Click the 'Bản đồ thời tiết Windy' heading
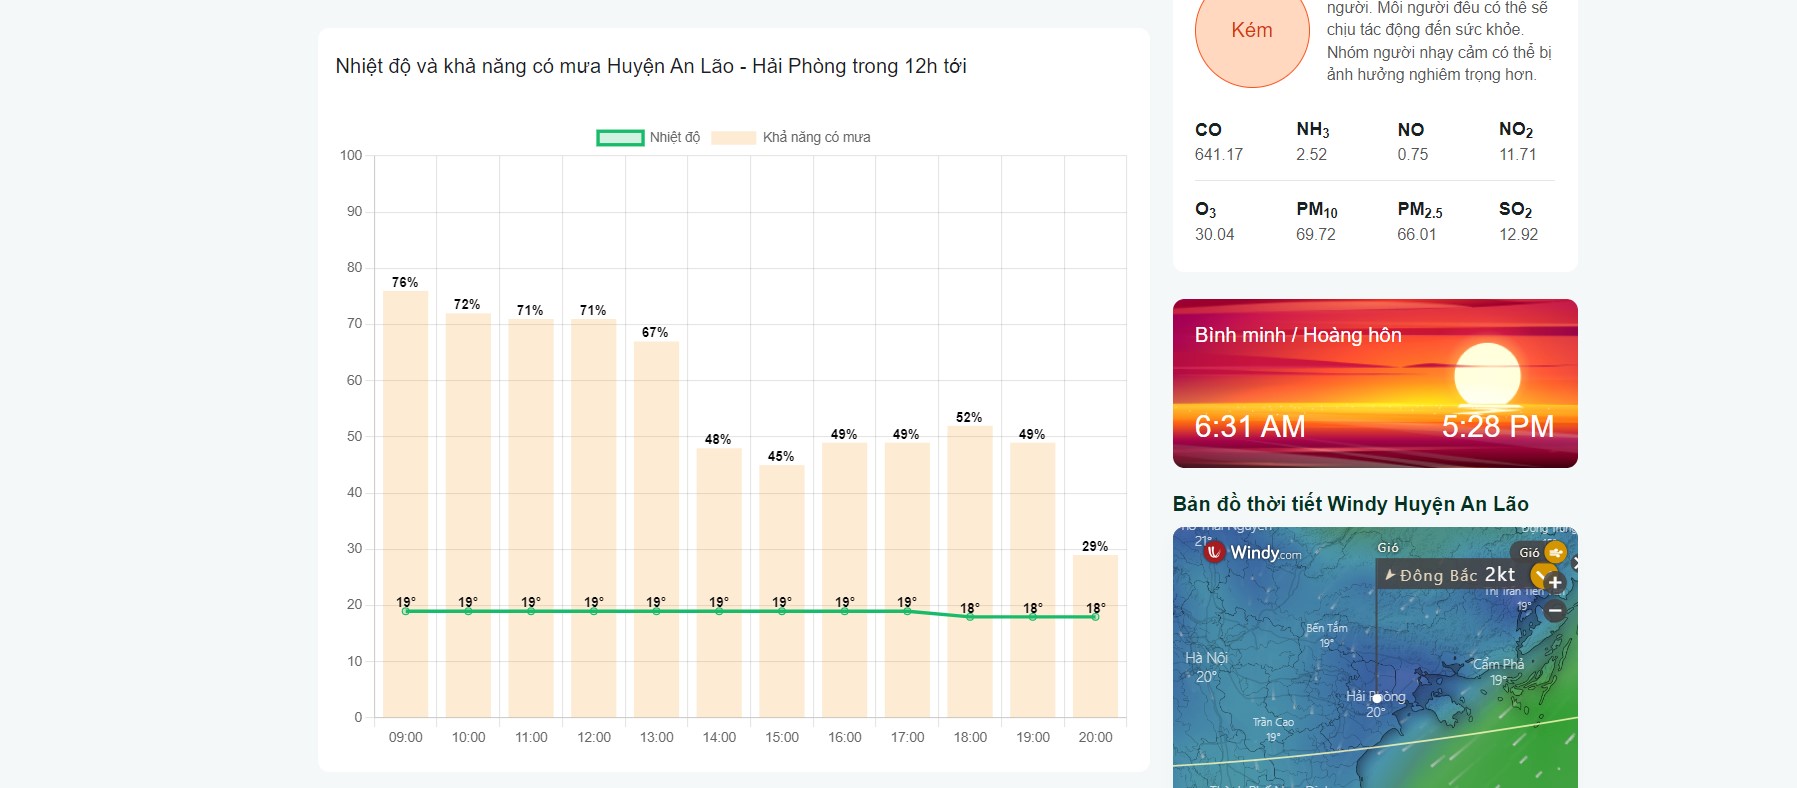Screen dimensions: 1797x788 (1350, 504)
